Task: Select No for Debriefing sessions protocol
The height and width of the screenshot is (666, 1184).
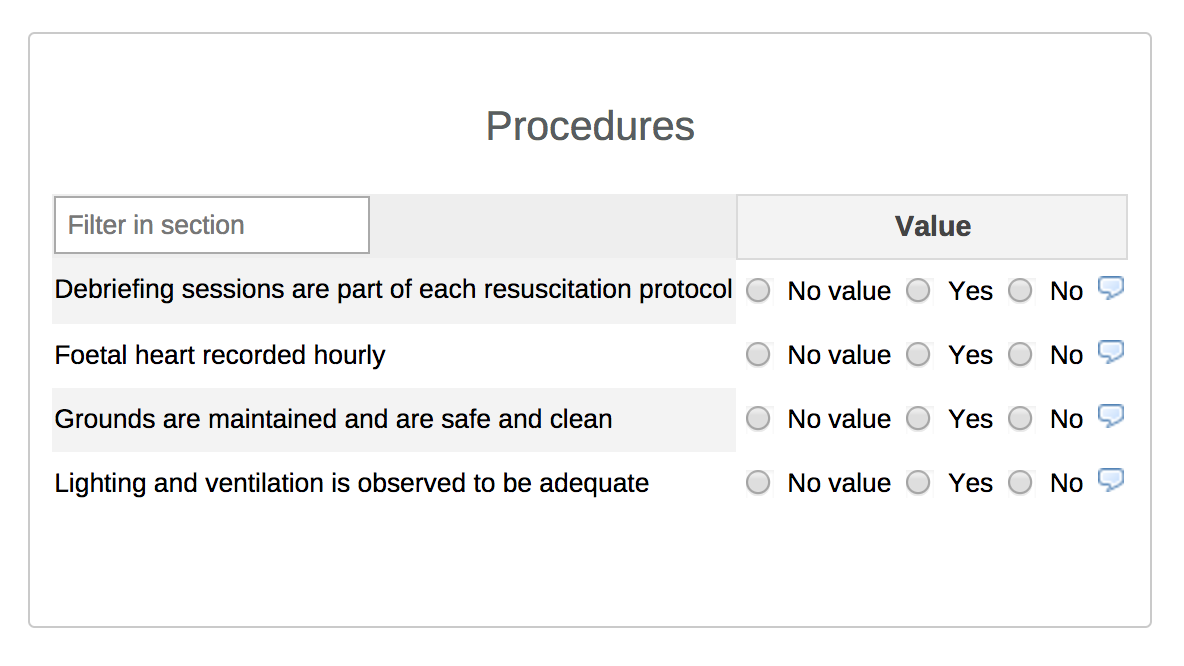Action: [x=1019, y=291]
